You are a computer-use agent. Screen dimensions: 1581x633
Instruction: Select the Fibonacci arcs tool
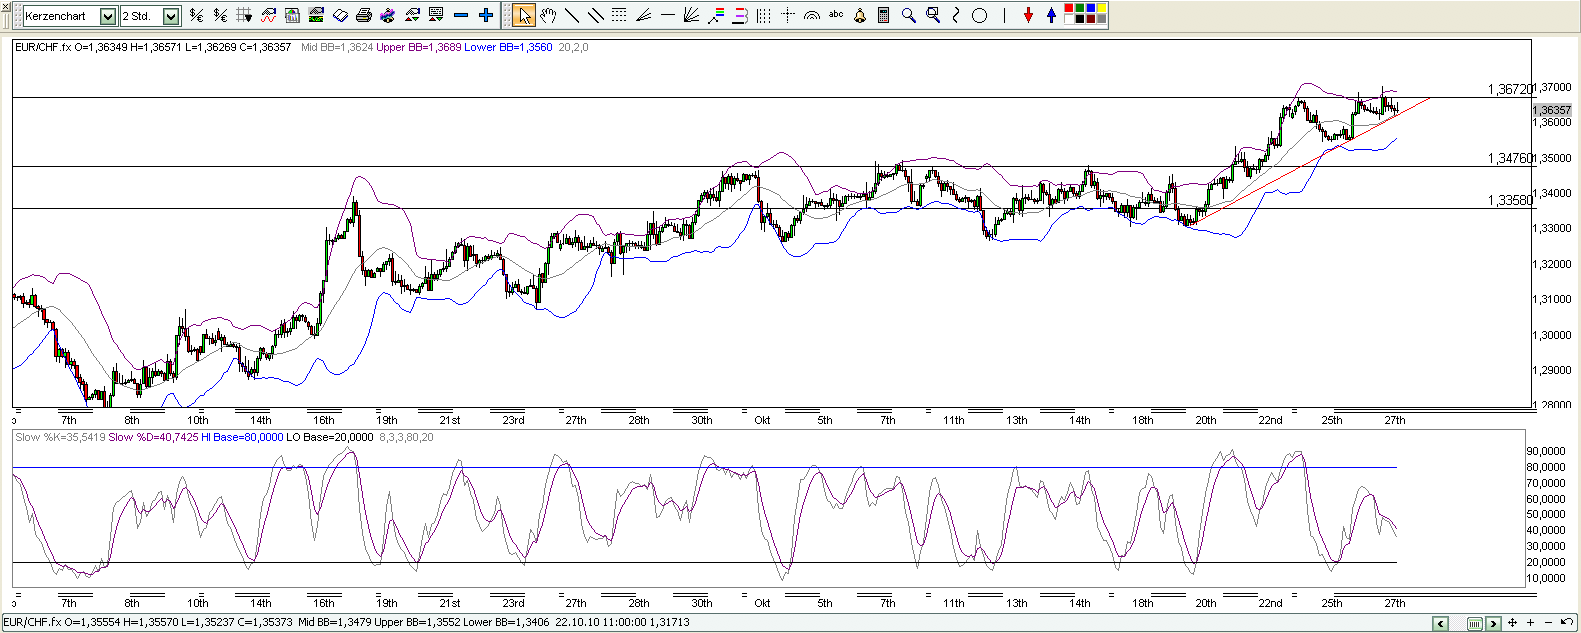(x=812, y=15)
